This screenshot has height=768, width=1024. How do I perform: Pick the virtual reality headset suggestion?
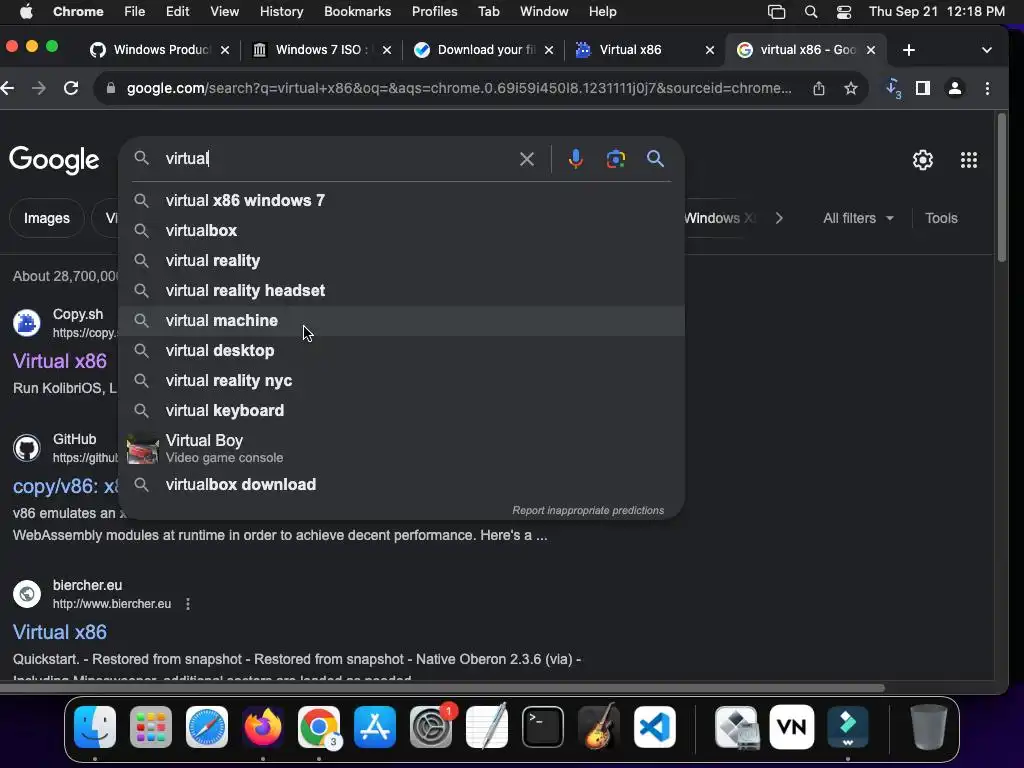coord(402,291)
